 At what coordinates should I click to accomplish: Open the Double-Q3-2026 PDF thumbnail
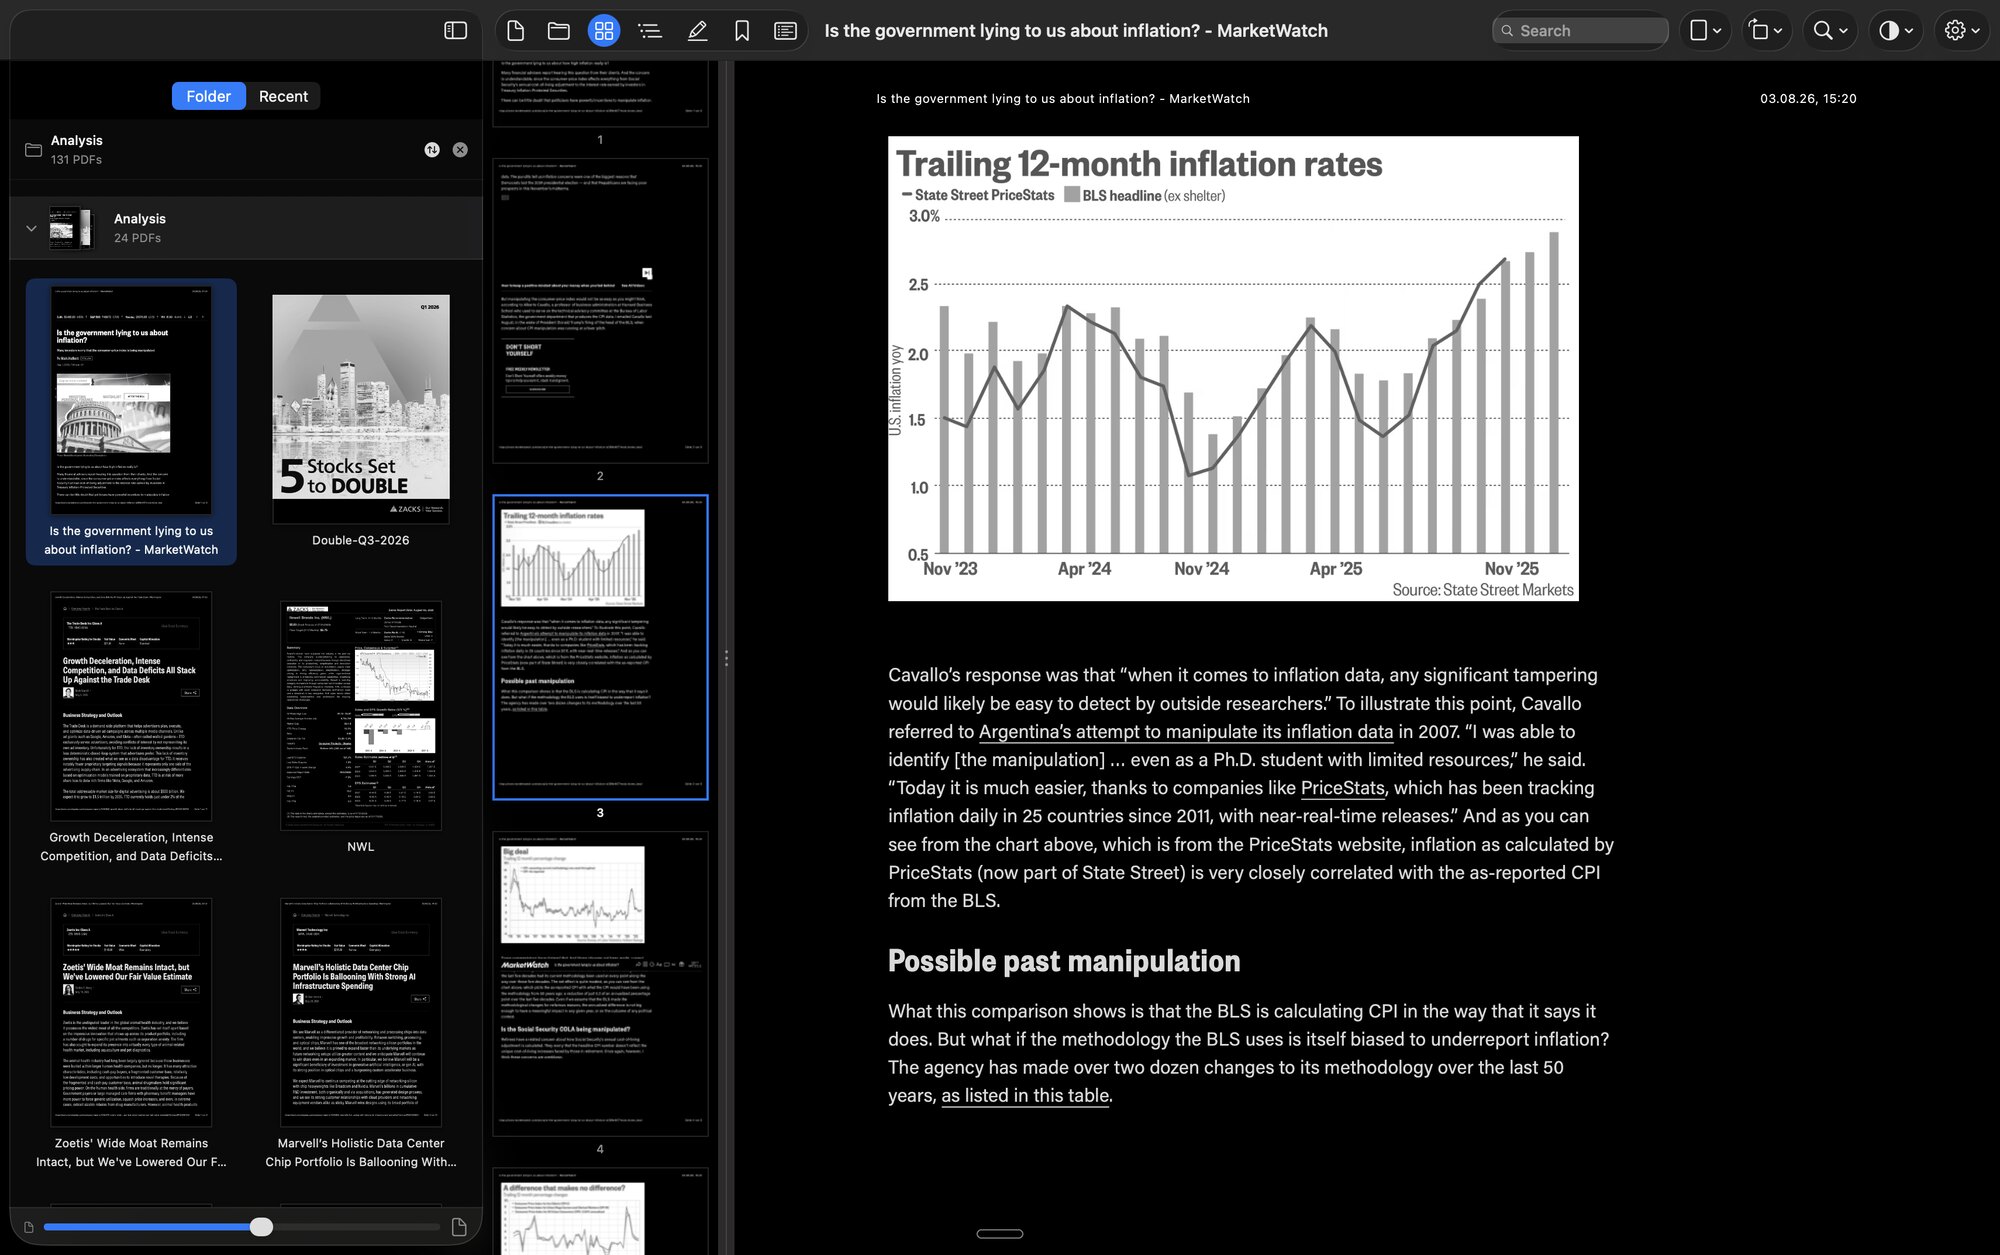361,409
